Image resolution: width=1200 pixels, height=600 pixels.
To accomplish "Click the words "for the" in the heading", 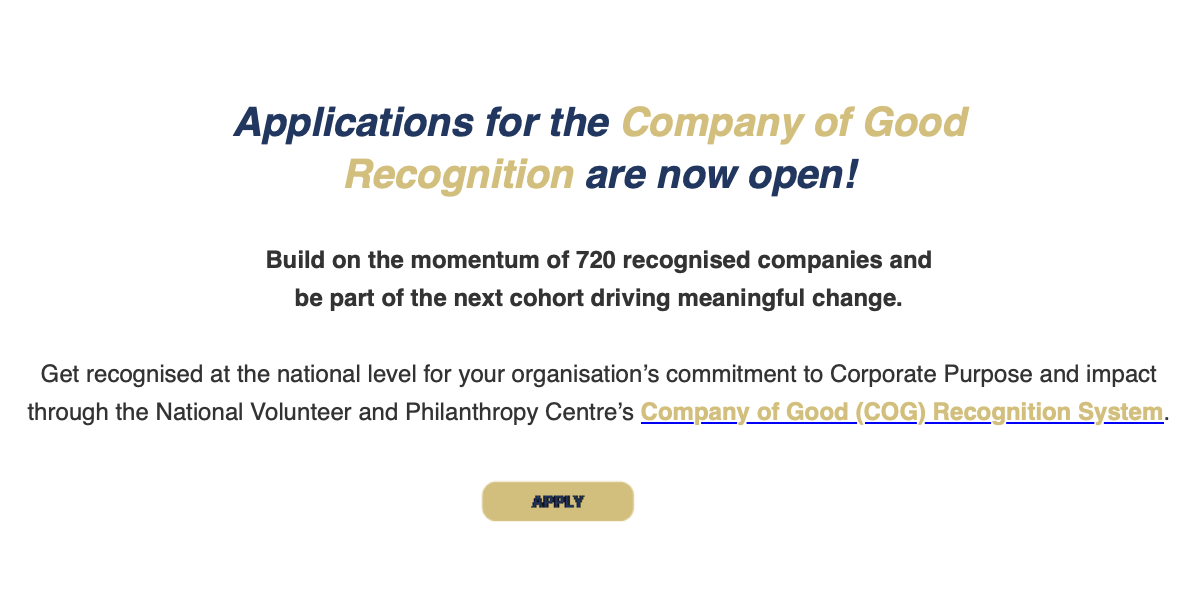I will (x=547, y=123).
